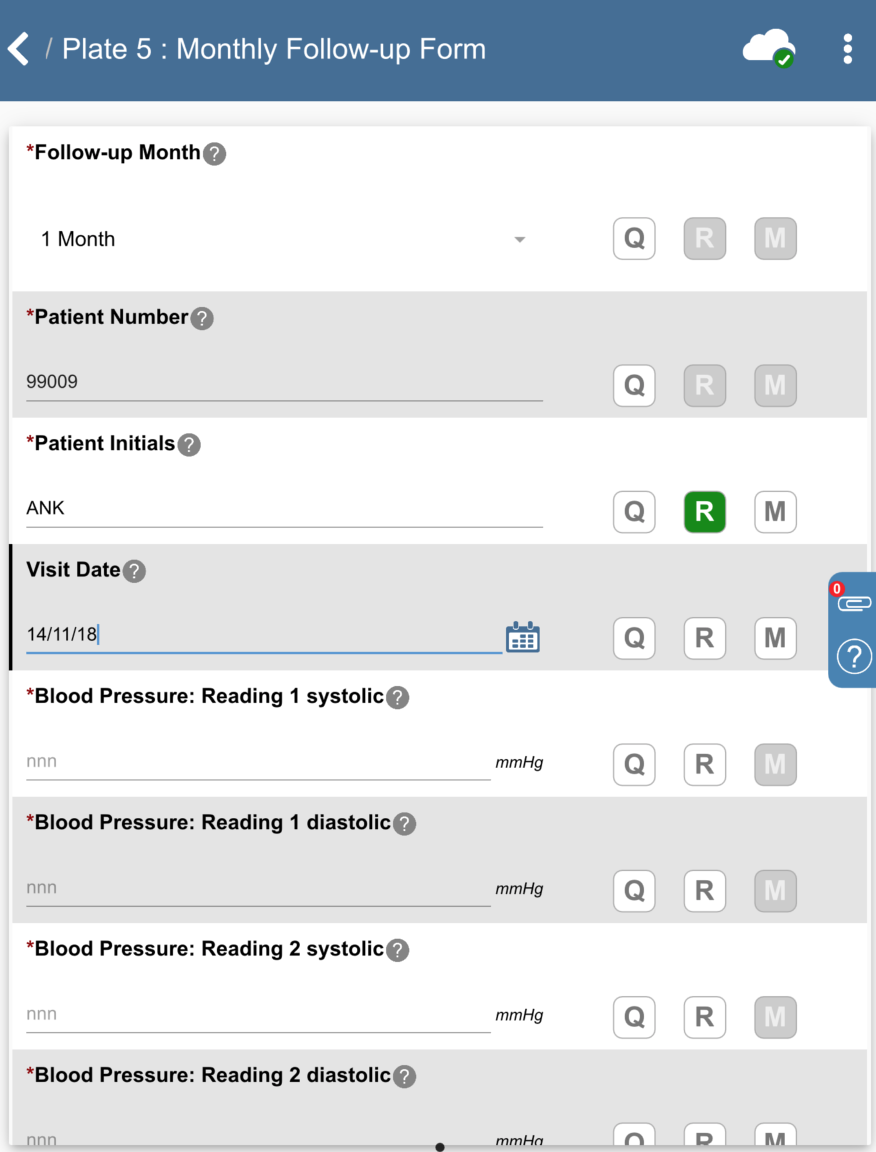Viewport: 876px width, 1152px height.
Task: Click Q button for Reading 1 diastolic
Action: pyautogui.click(x=634, y=890)
